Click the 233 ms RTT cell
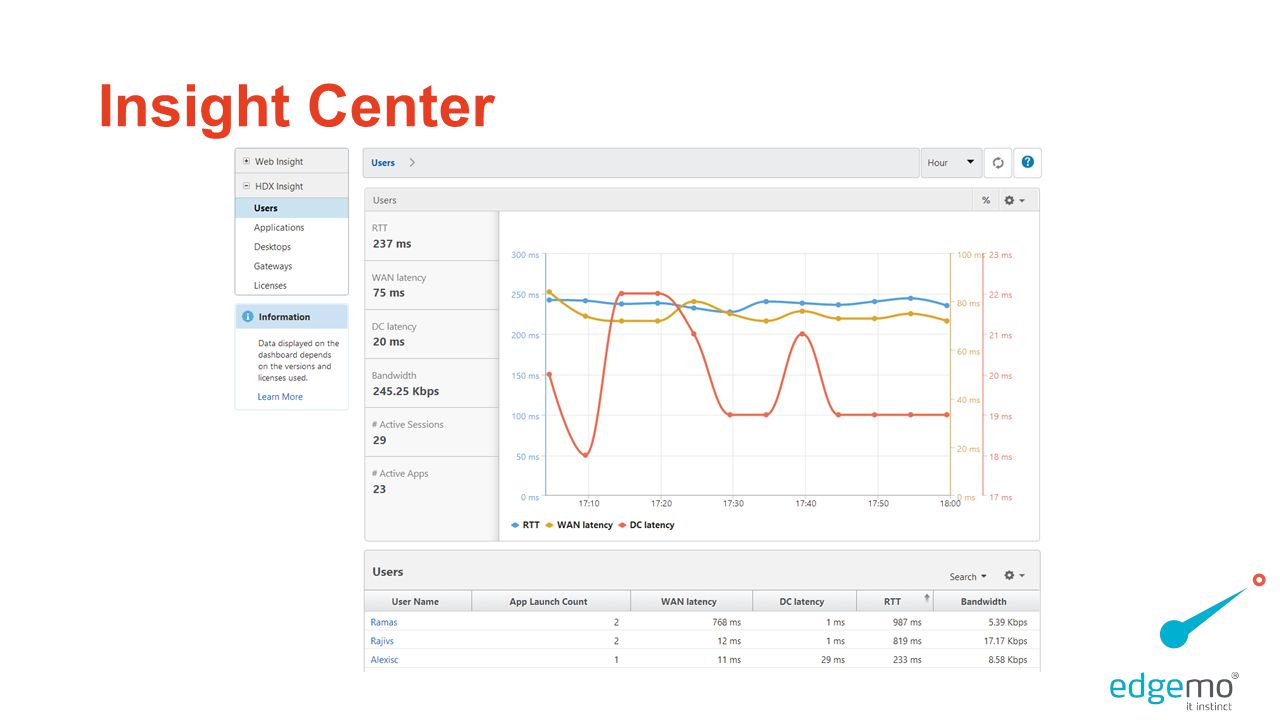 (907, 660)
